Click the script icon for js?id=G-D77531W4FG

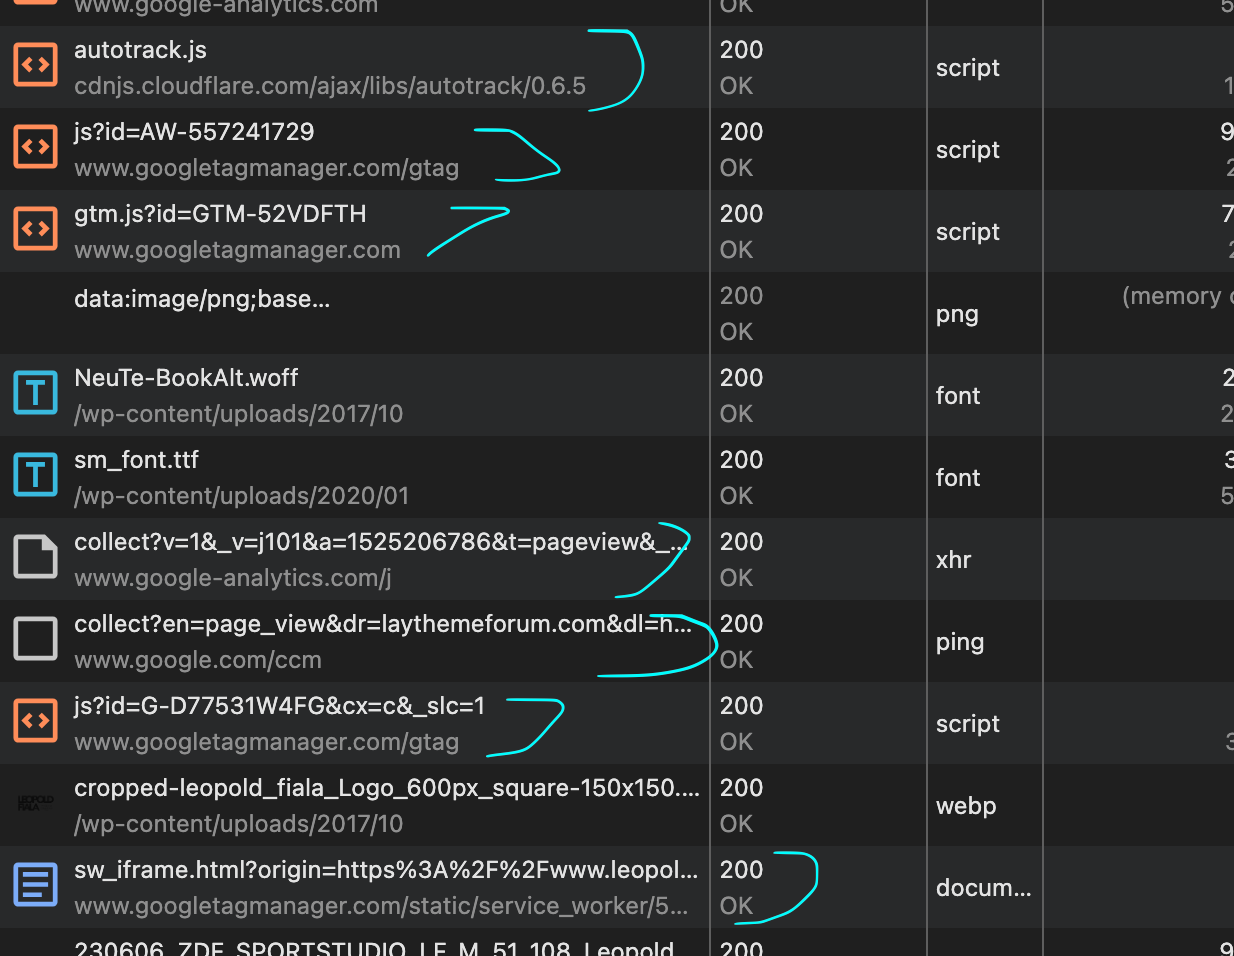[x=35, y=720]
